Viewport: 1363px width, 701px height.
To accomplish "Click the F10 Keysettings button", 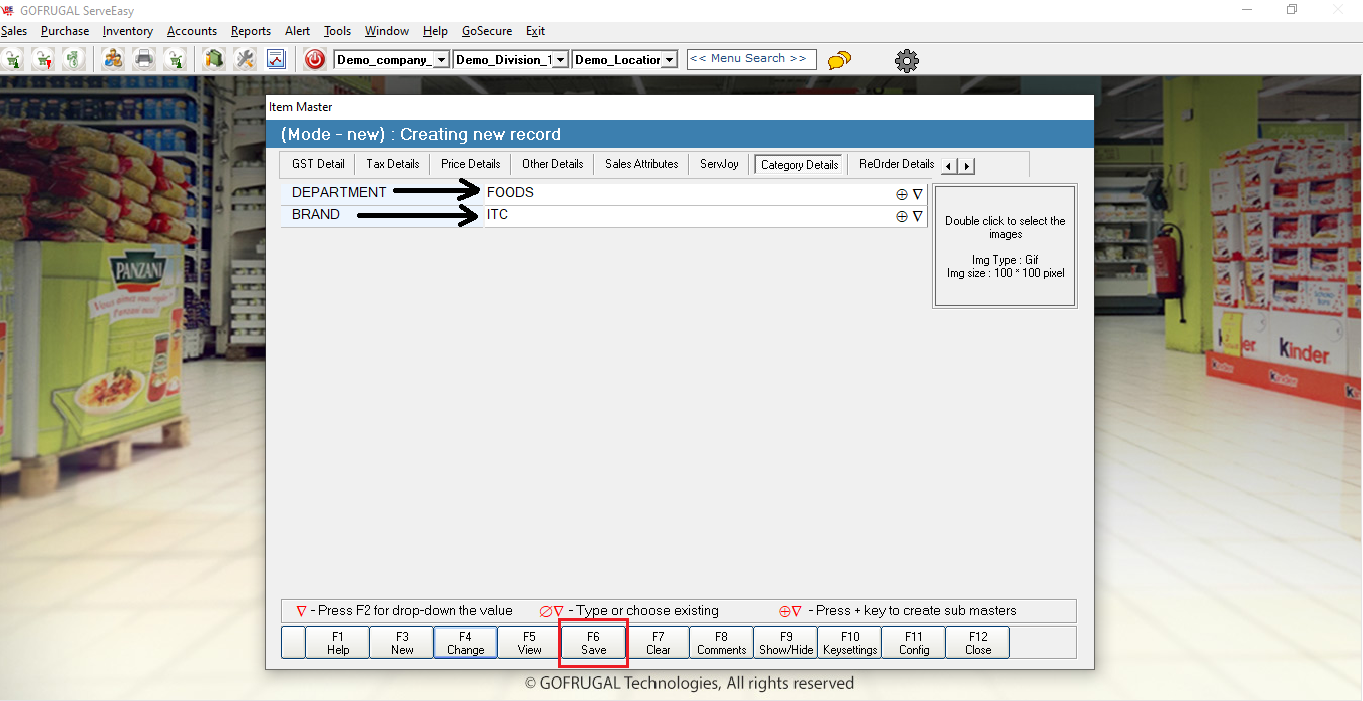I will pyautogui.click(x=850, y=643).
